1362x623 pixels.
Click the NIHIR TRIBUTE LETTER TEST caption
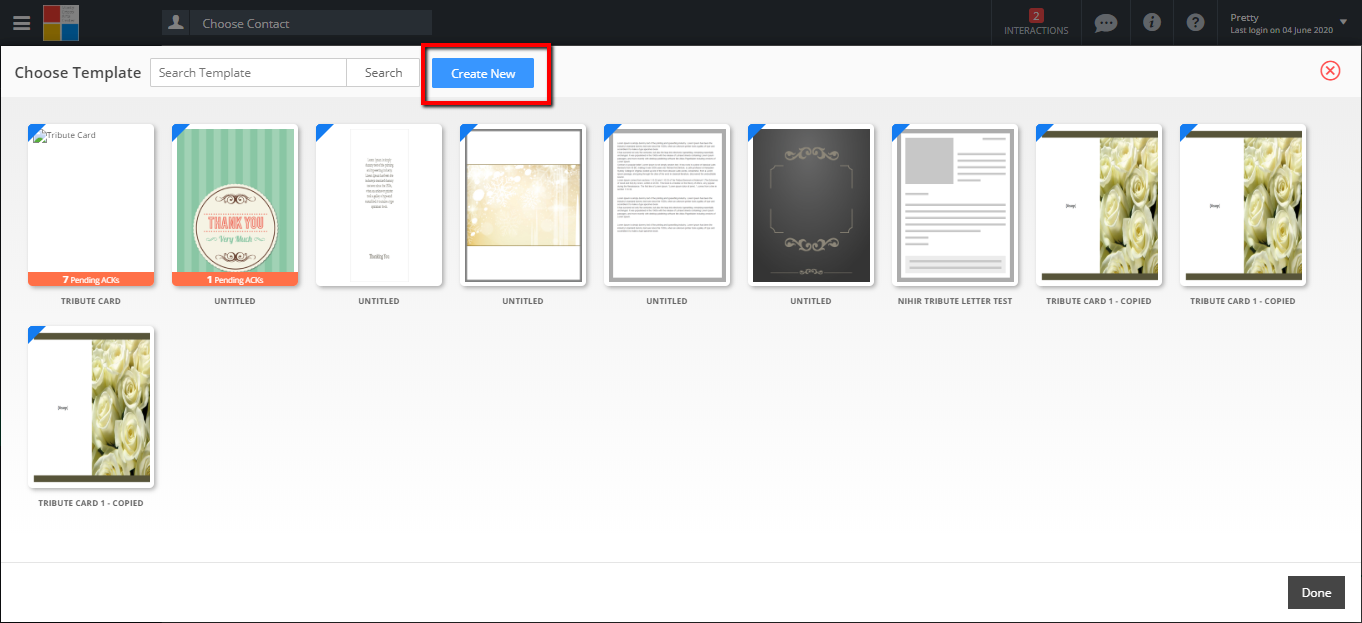click(955, 301)
